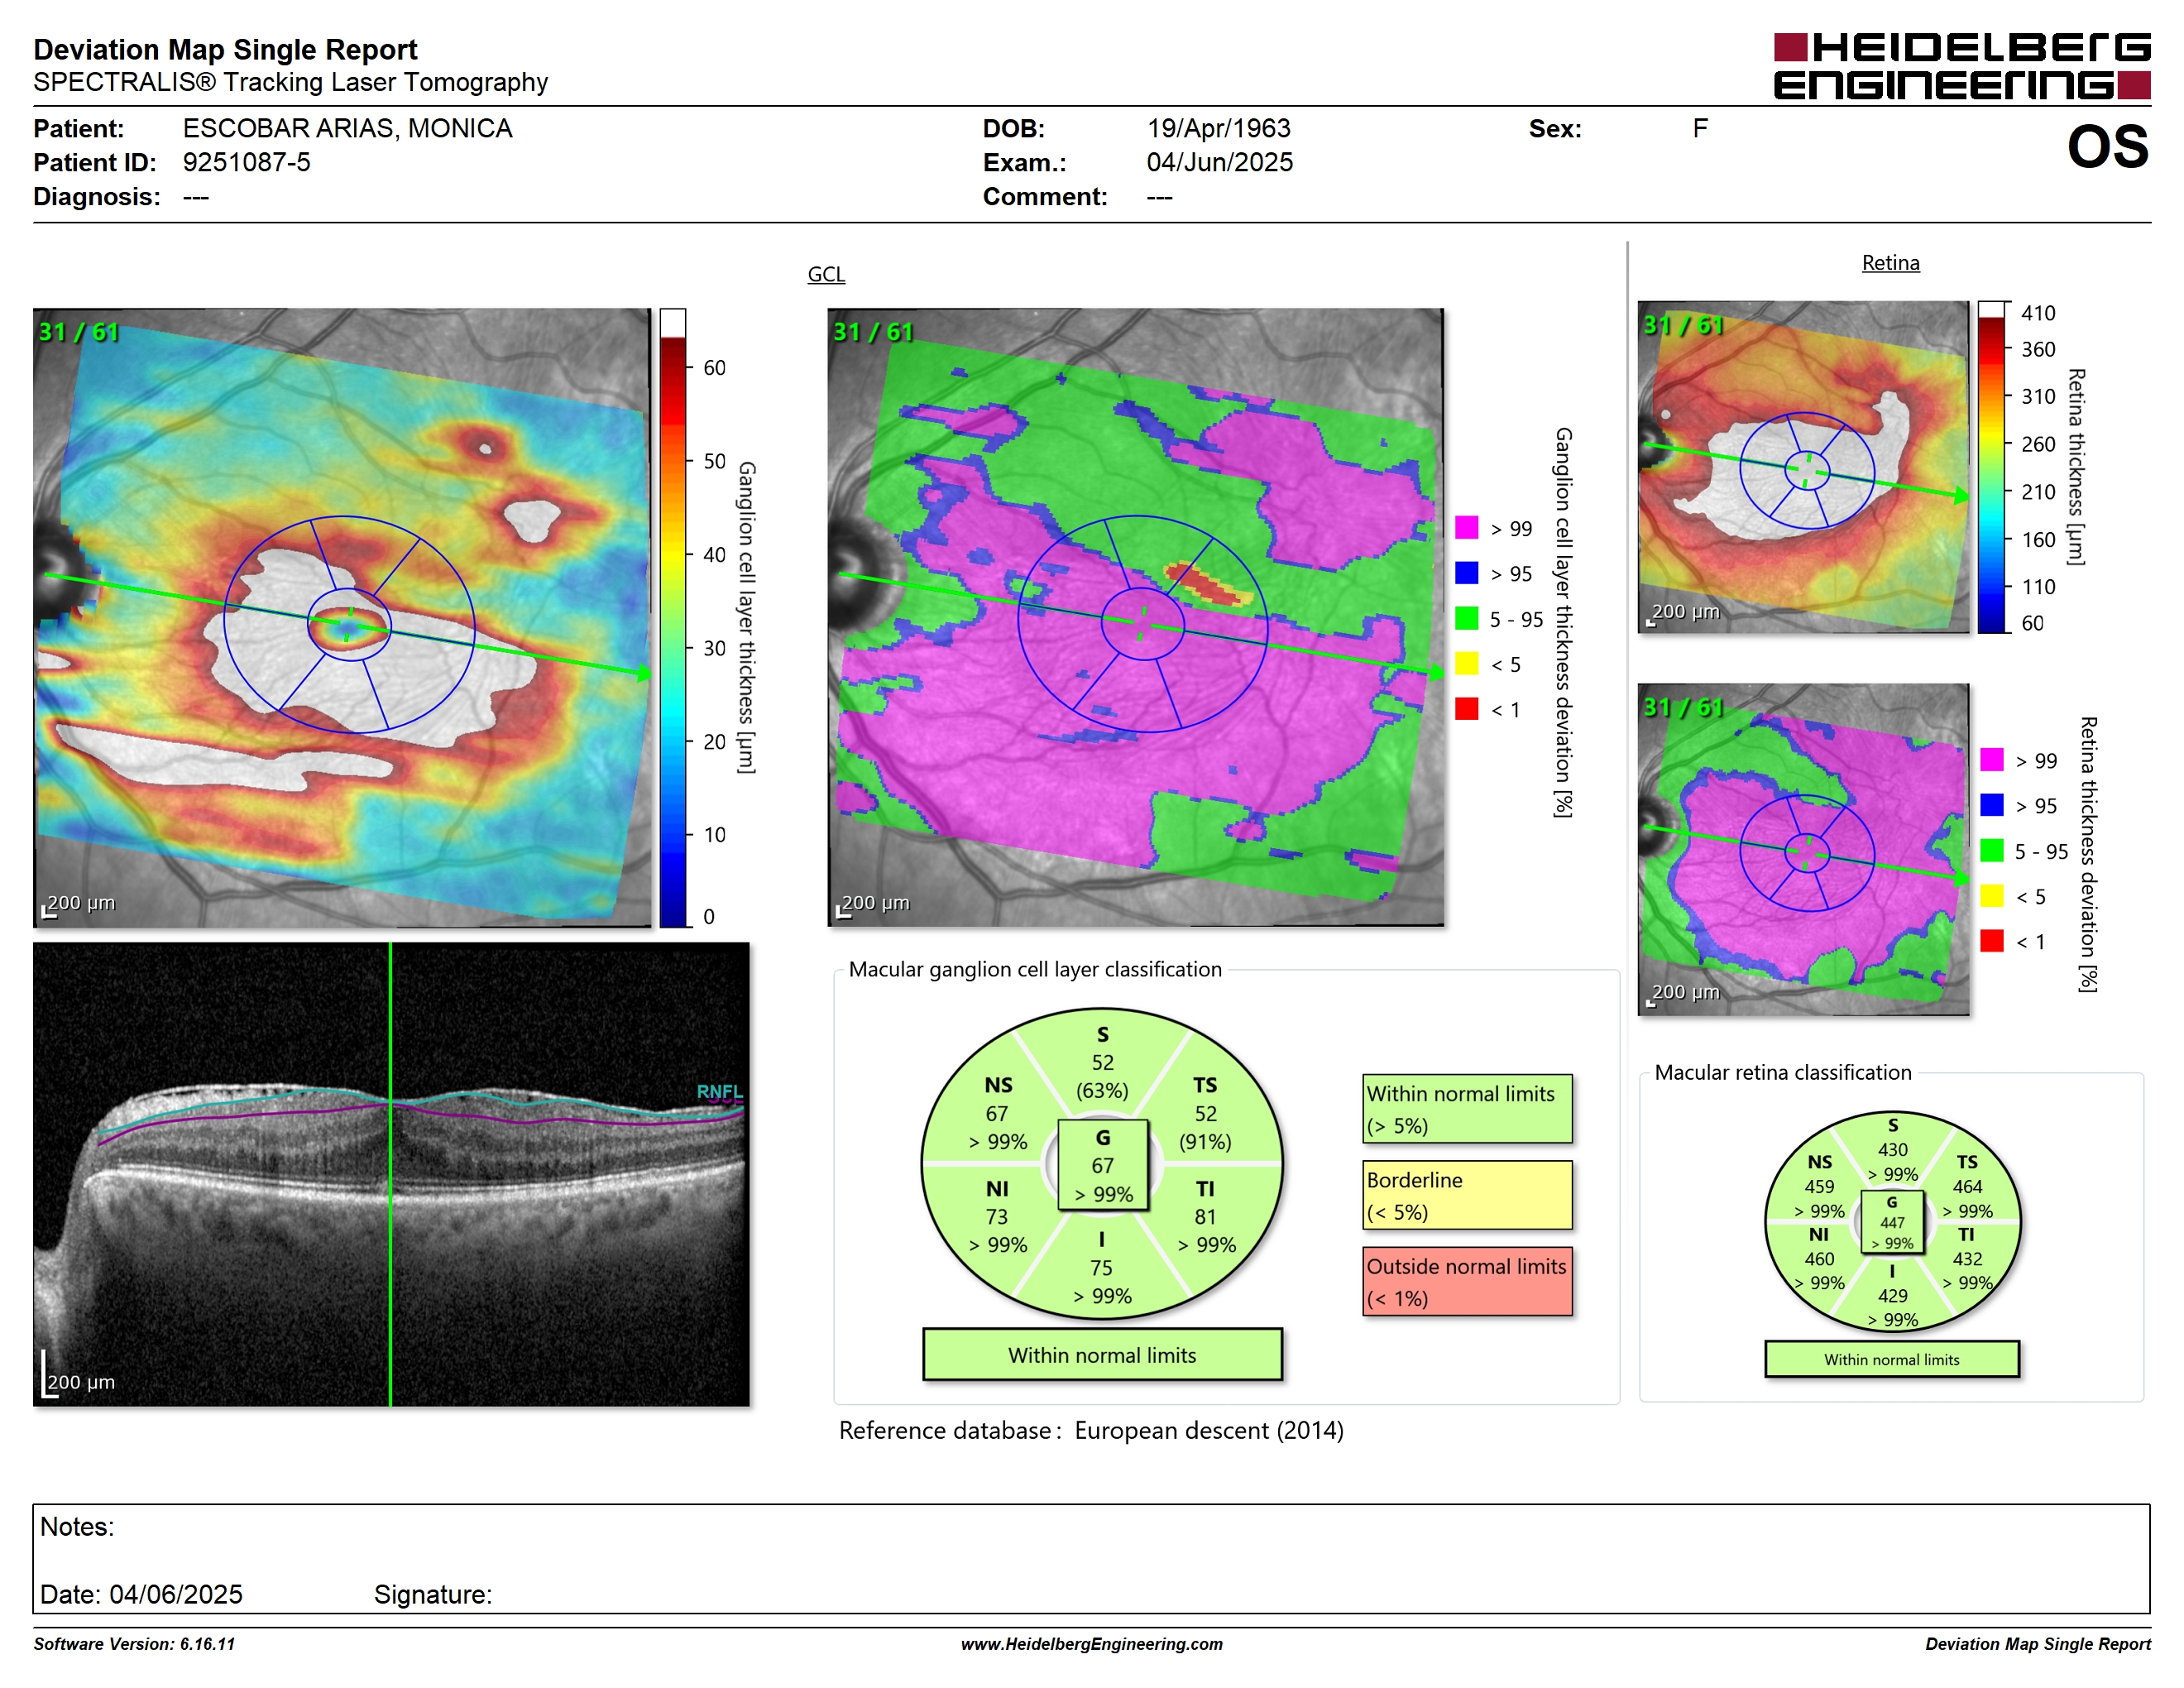
Task: Click the Heidelberg Engineering logo
Action: point(1961,66)
